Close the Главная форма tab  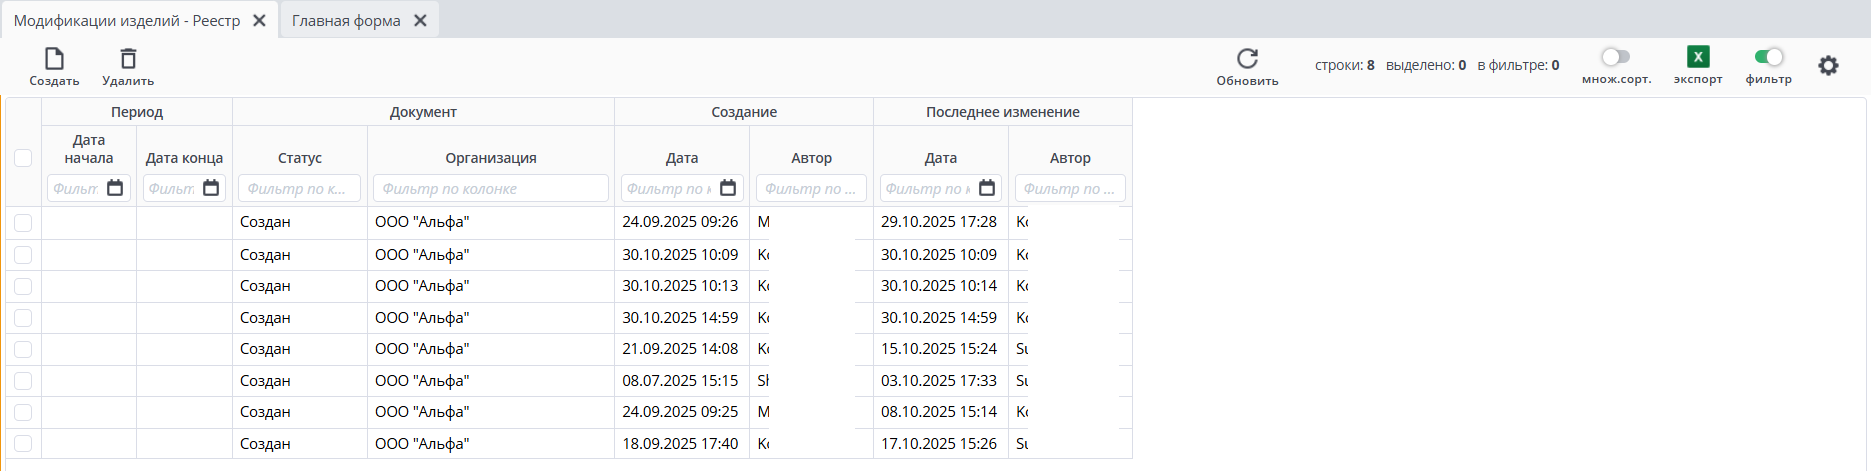point(420,21)
